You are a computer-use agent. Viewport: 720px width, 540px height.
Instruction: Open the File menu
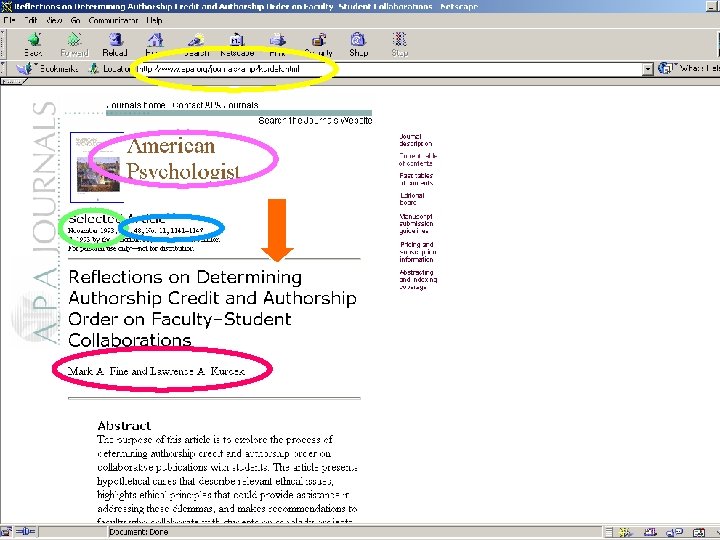pos(9,20)
